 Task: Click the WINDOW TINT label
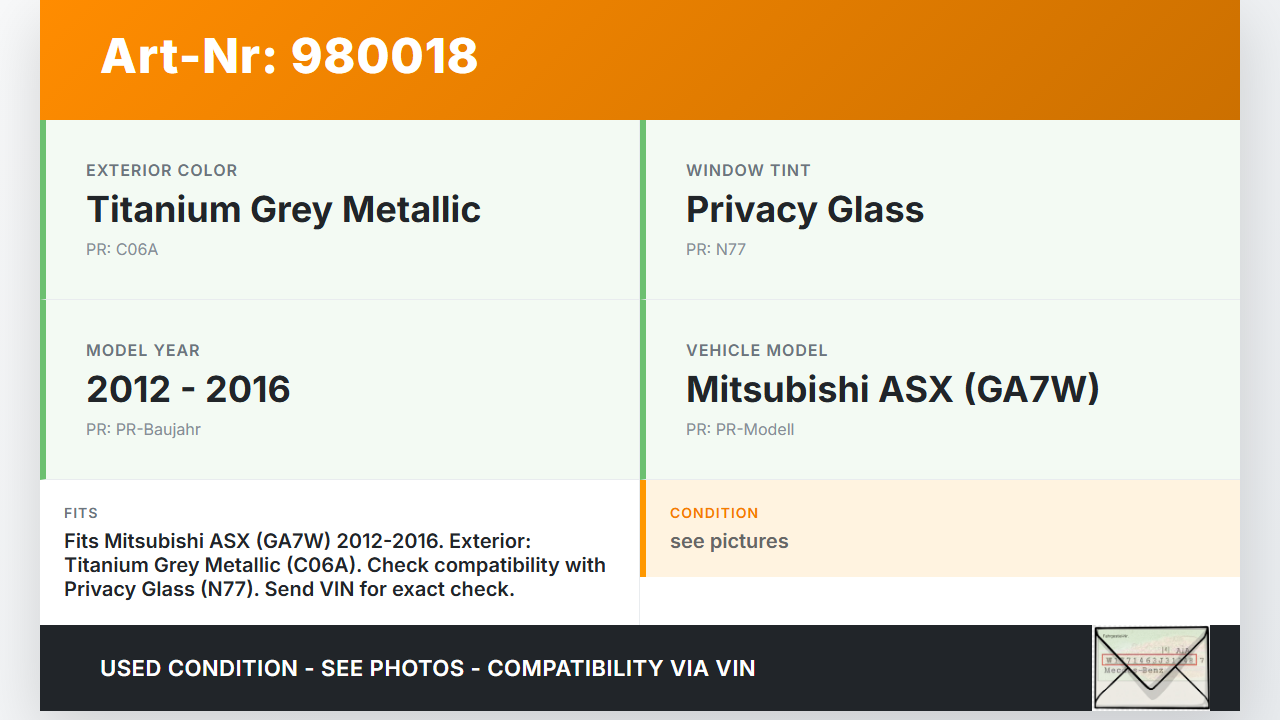coord(748,171)
